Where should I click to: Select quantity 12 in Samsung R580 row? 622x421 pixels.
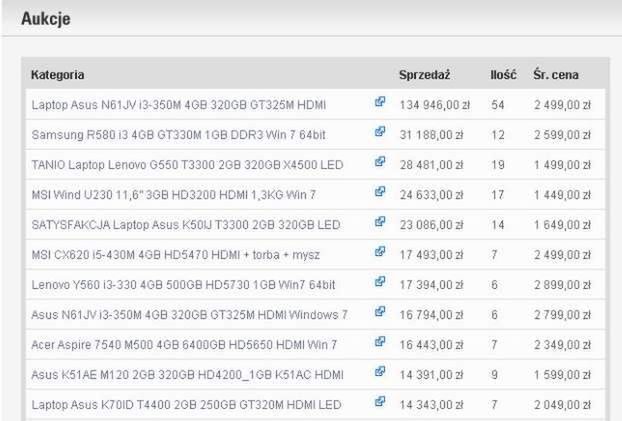[x=498, y=135]
